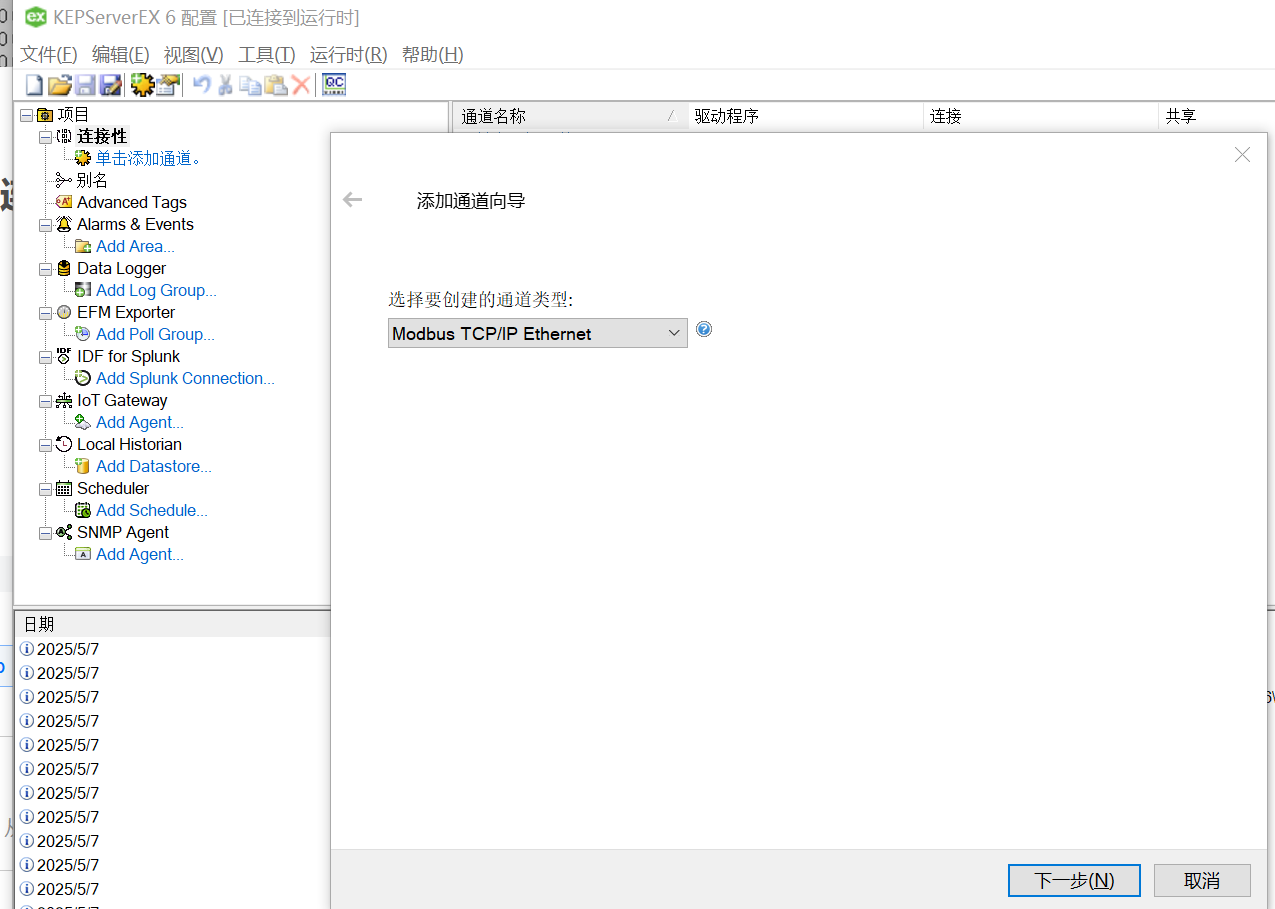The width and height of the screenshot is (1275, 909).
Task: Click the IoT Gateway icon
Action: pyautogui.click(x=65, y=400)
